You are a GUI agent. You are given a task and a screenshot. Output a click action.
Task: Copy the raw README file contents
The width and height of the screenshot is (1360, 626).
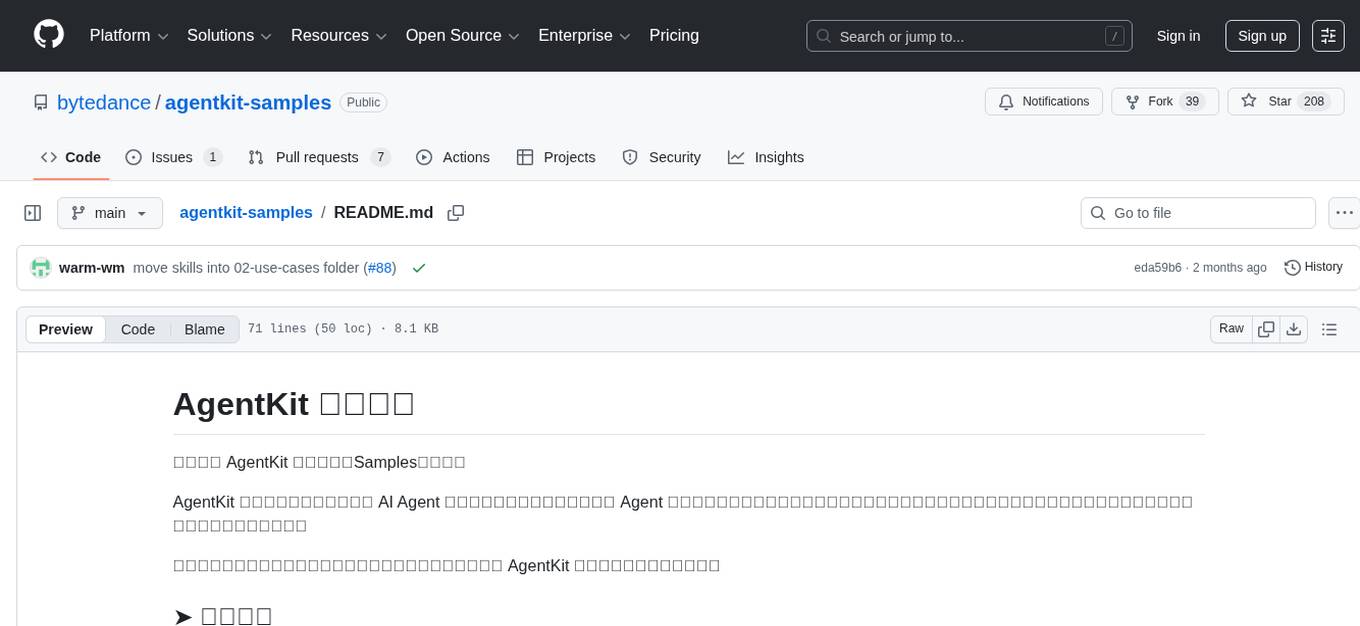tap(1266, 328)
